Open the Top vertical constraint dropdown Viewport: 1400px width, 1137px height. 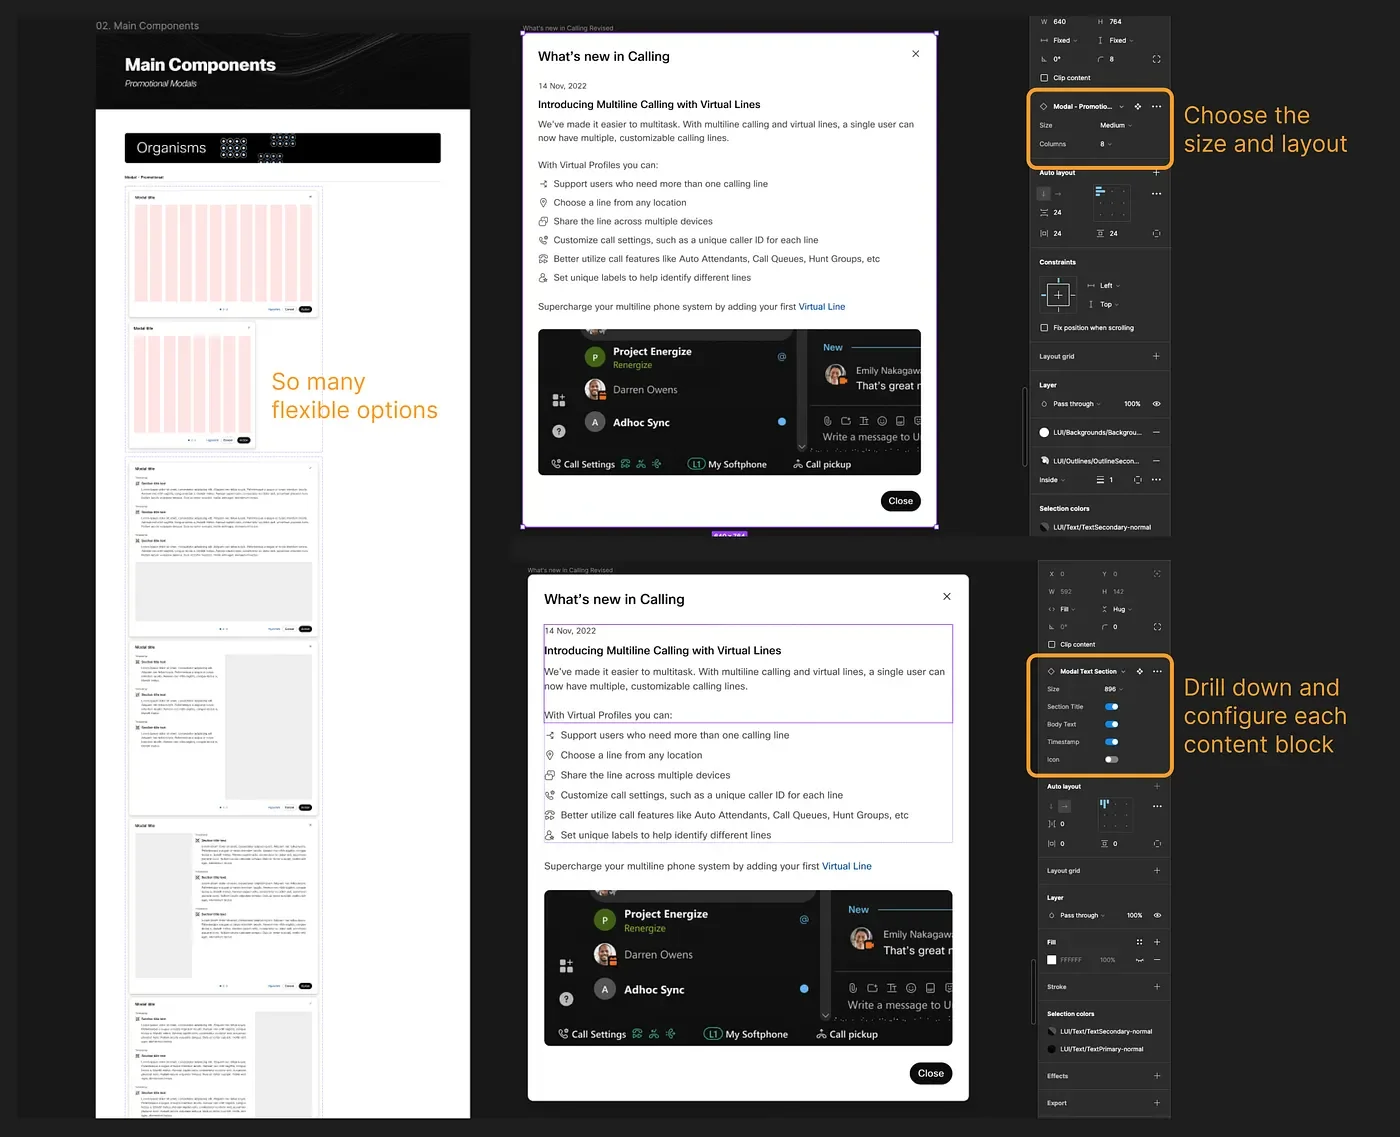(1104, 304)
